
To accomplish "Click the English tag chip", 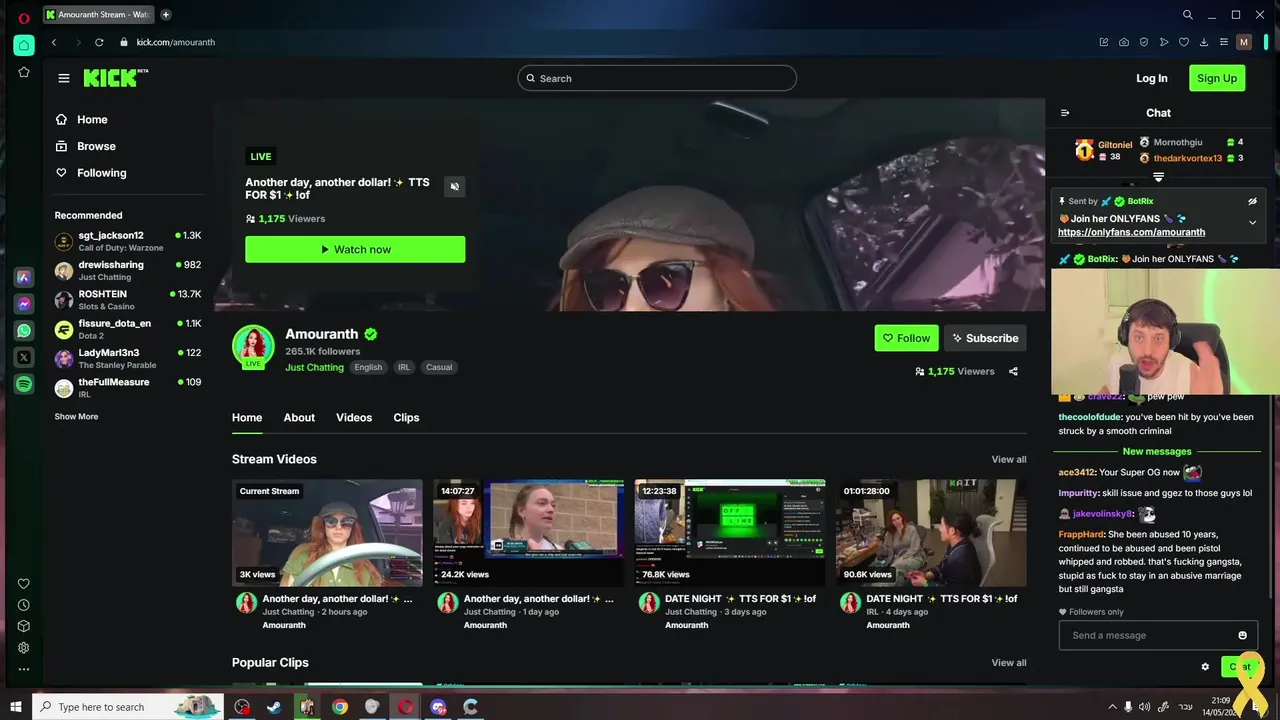I will 368,367.
